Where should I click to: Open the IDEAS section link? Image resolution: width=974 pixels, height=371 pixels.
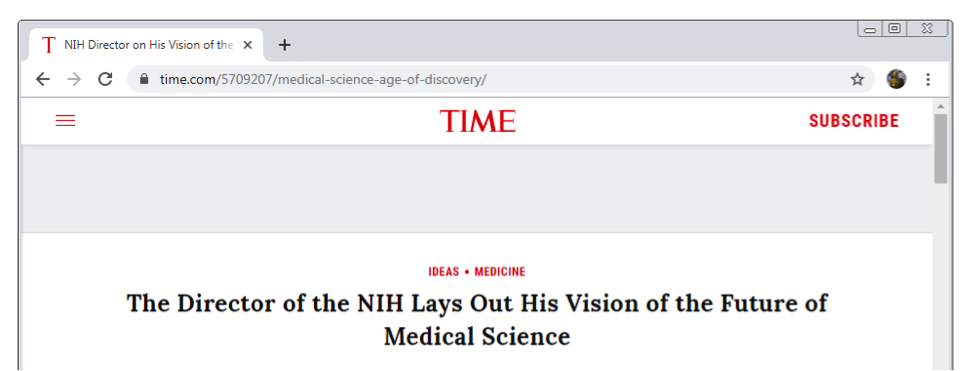click(444, 272)
